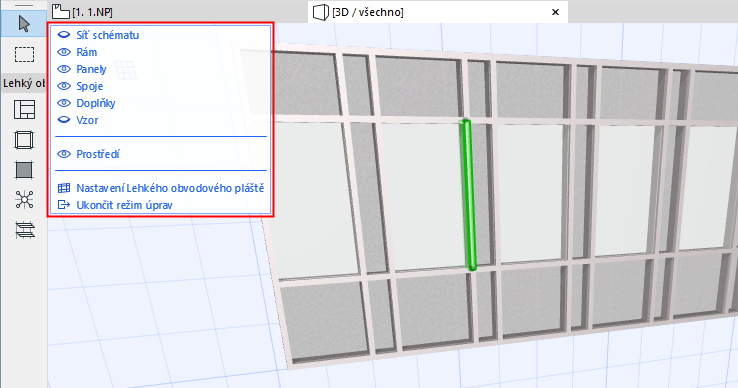This screenshot has width=738, height=388.
Task: Toggle visibility eye for Síť schématu
Action: coord(64,35)
